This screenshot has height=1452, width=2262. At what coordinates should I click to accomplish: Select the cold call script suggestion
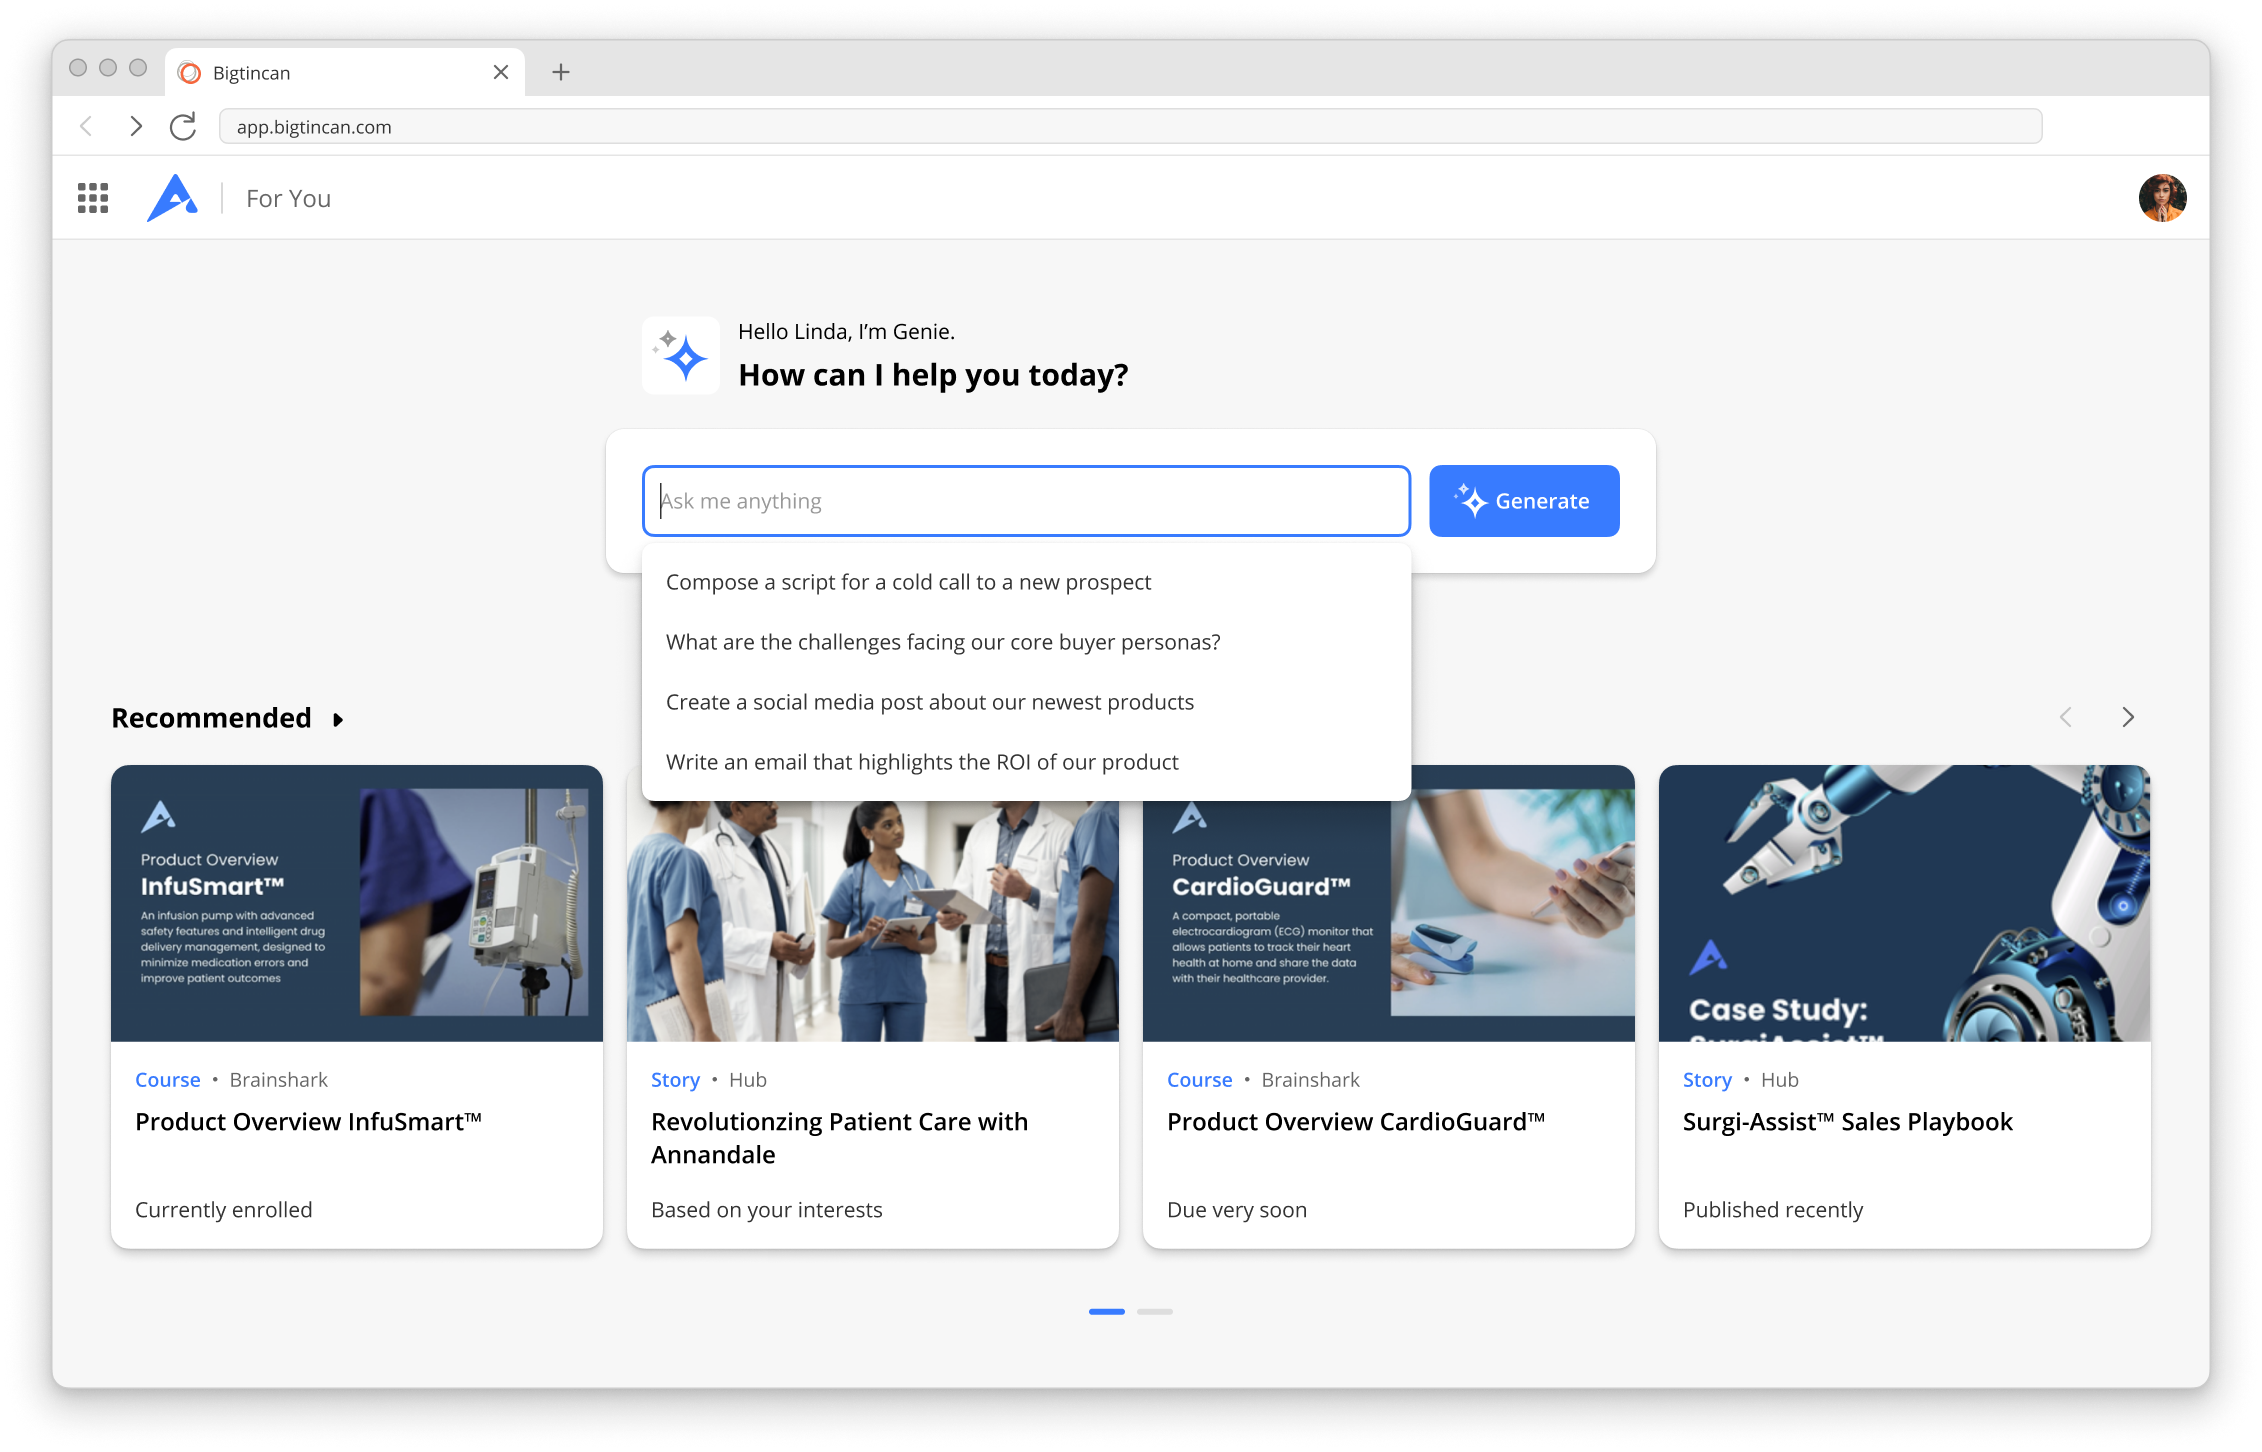[909, 581]
